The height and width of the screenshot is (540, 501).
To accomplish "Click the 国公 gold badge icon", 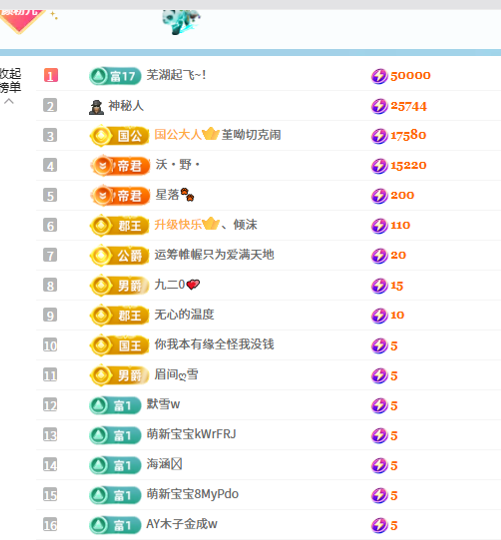I will tap(119, 136).
